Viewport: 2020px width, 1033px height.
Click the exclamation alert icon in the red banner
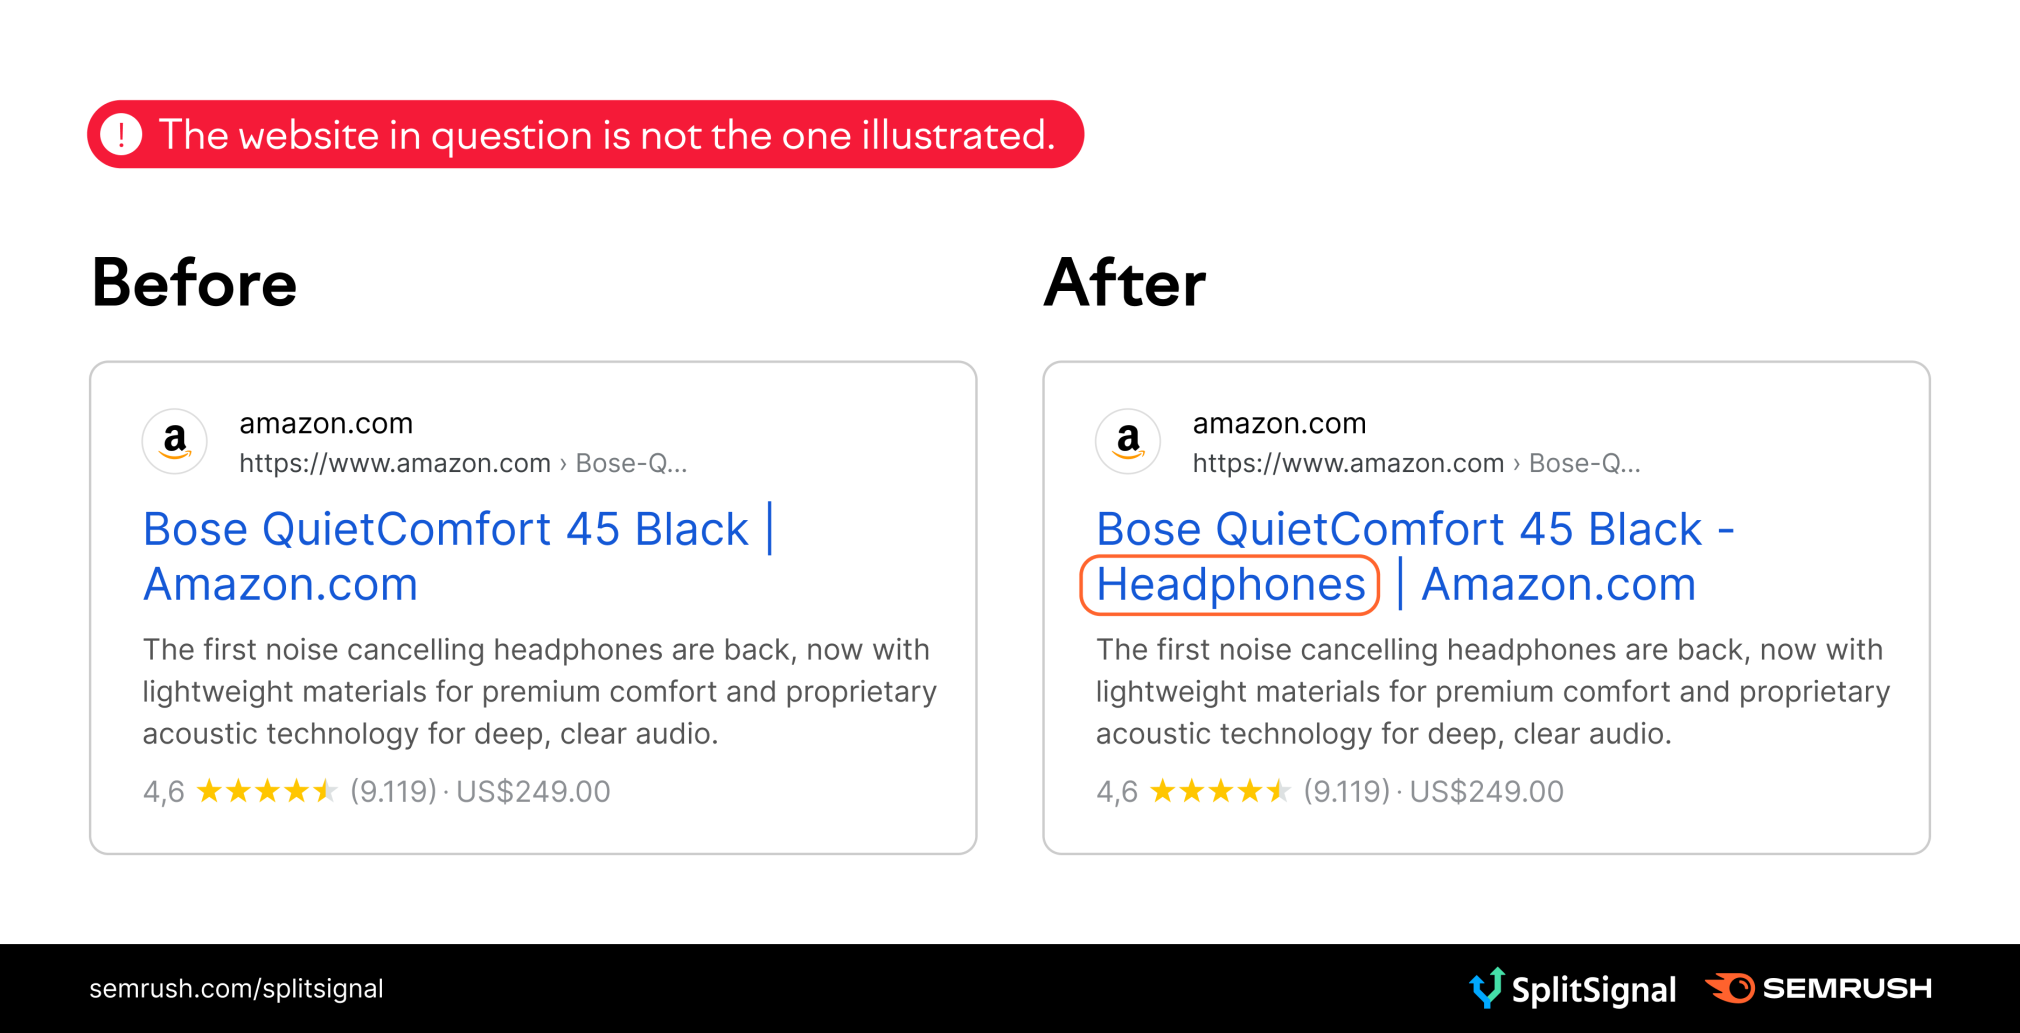[x=122, y=135]
